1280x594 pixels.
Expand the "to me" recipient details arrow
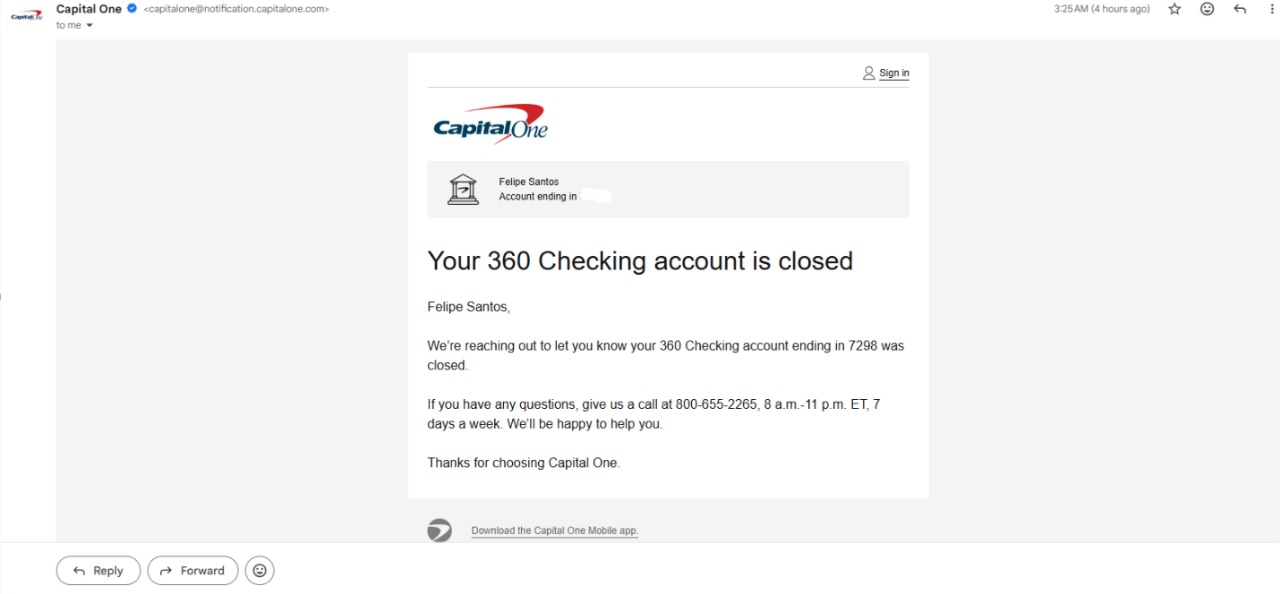89,26
